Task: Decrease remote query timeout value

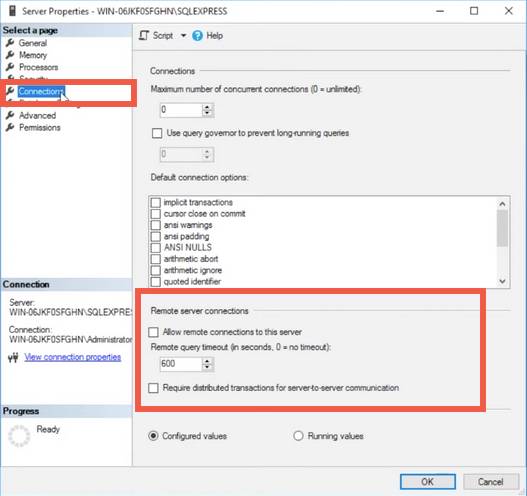Action: point(207,368)
